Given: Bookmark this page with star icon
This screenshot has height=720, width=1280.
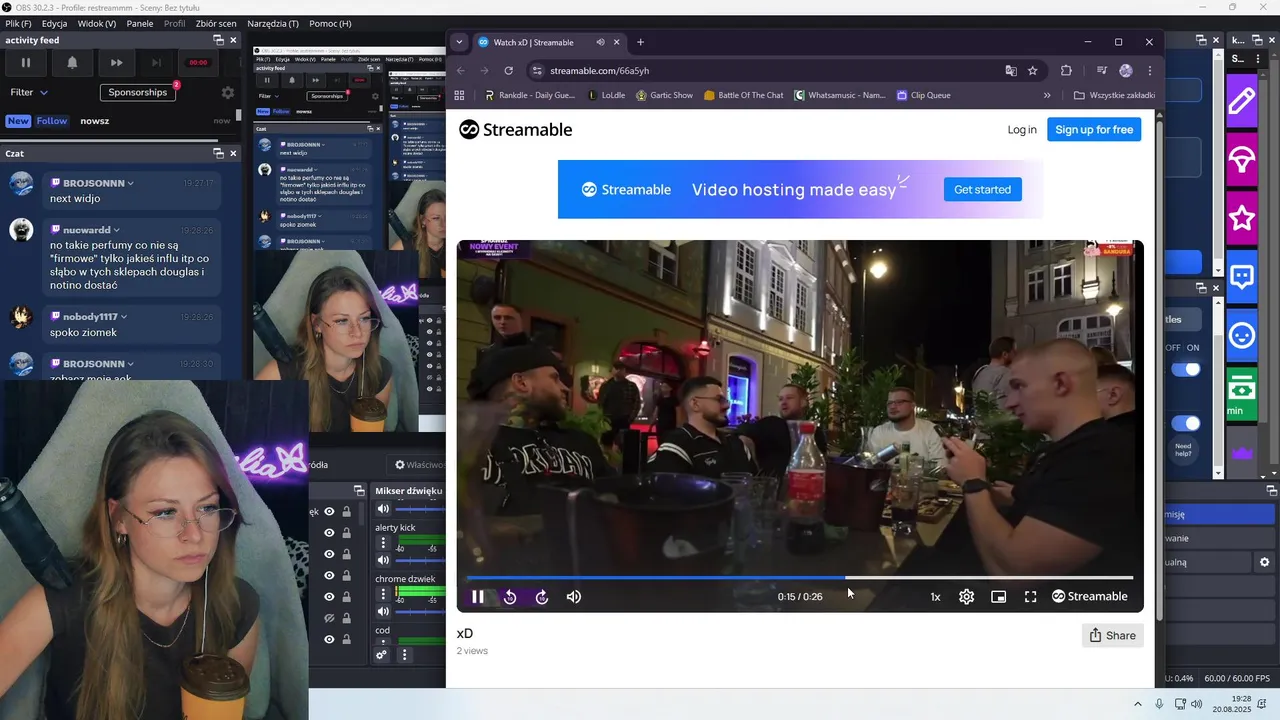Looking at the screenshot, I should pyautogui.click(x=1032, y=71).
